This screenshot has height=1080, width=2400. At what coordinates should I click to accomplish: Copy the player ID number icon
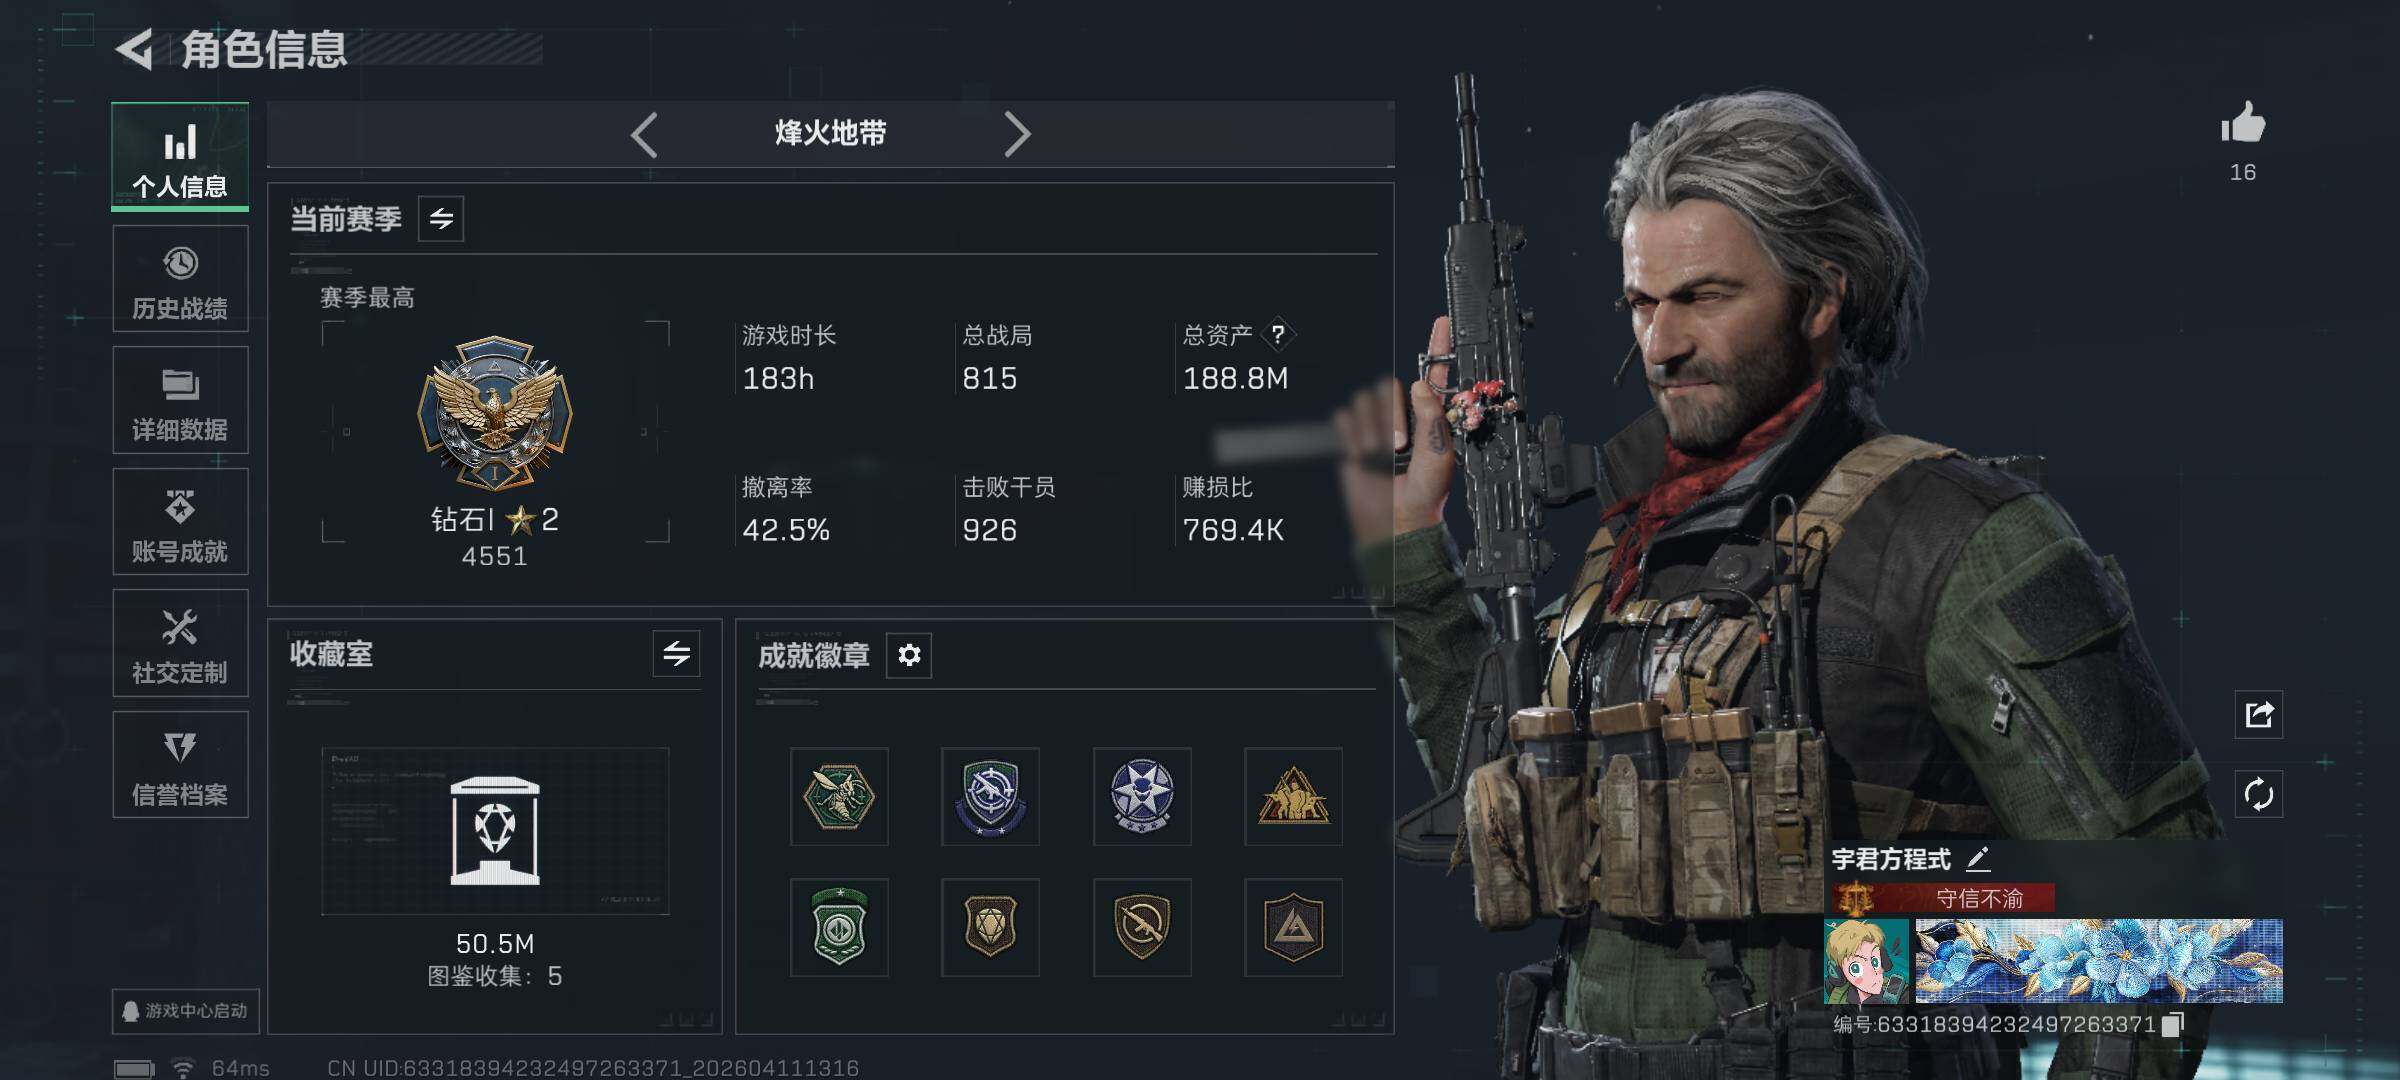tap(2172, 1025)
